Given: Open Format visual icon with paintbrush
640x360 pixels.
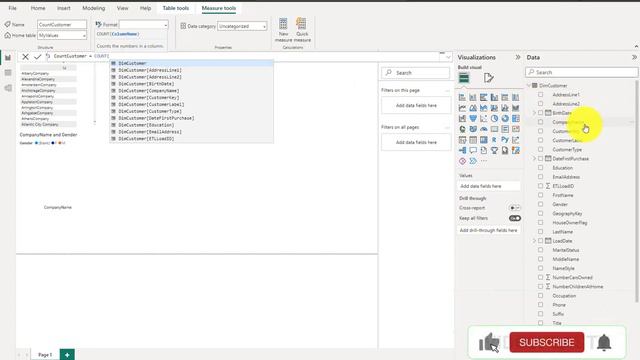Looking at the screenshot, I should (489, 78).
